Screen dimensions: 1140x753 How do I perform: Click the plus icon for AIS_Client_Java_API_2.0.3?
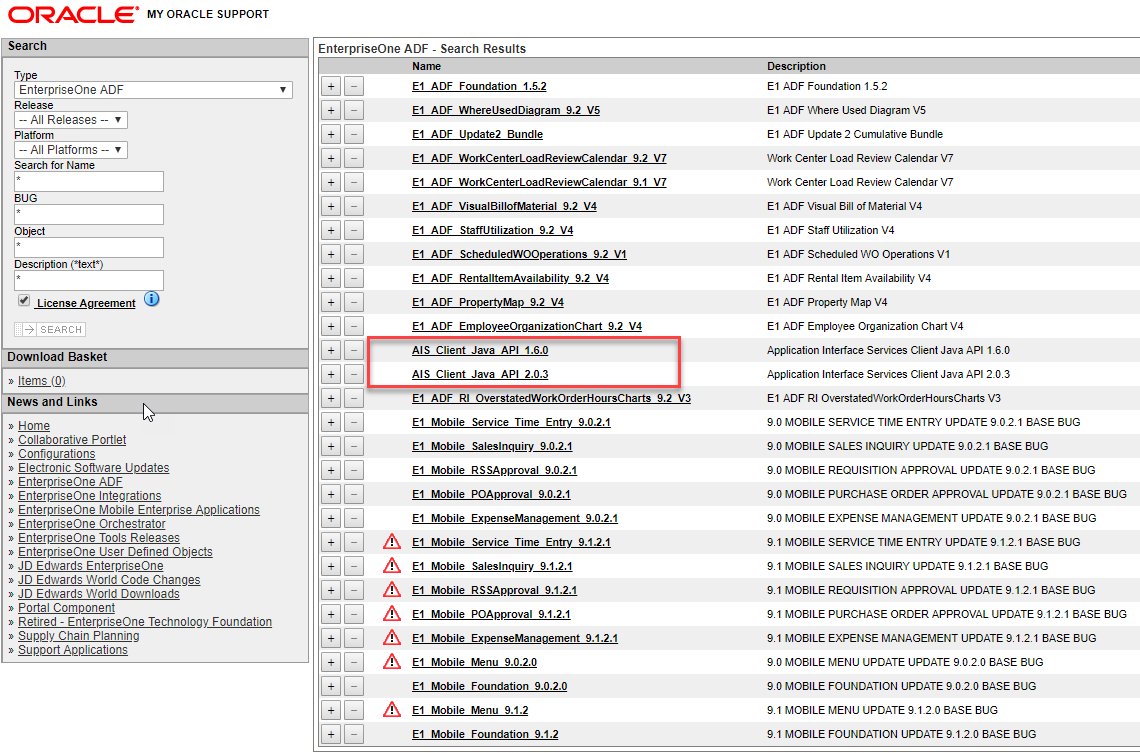[330, 374]
